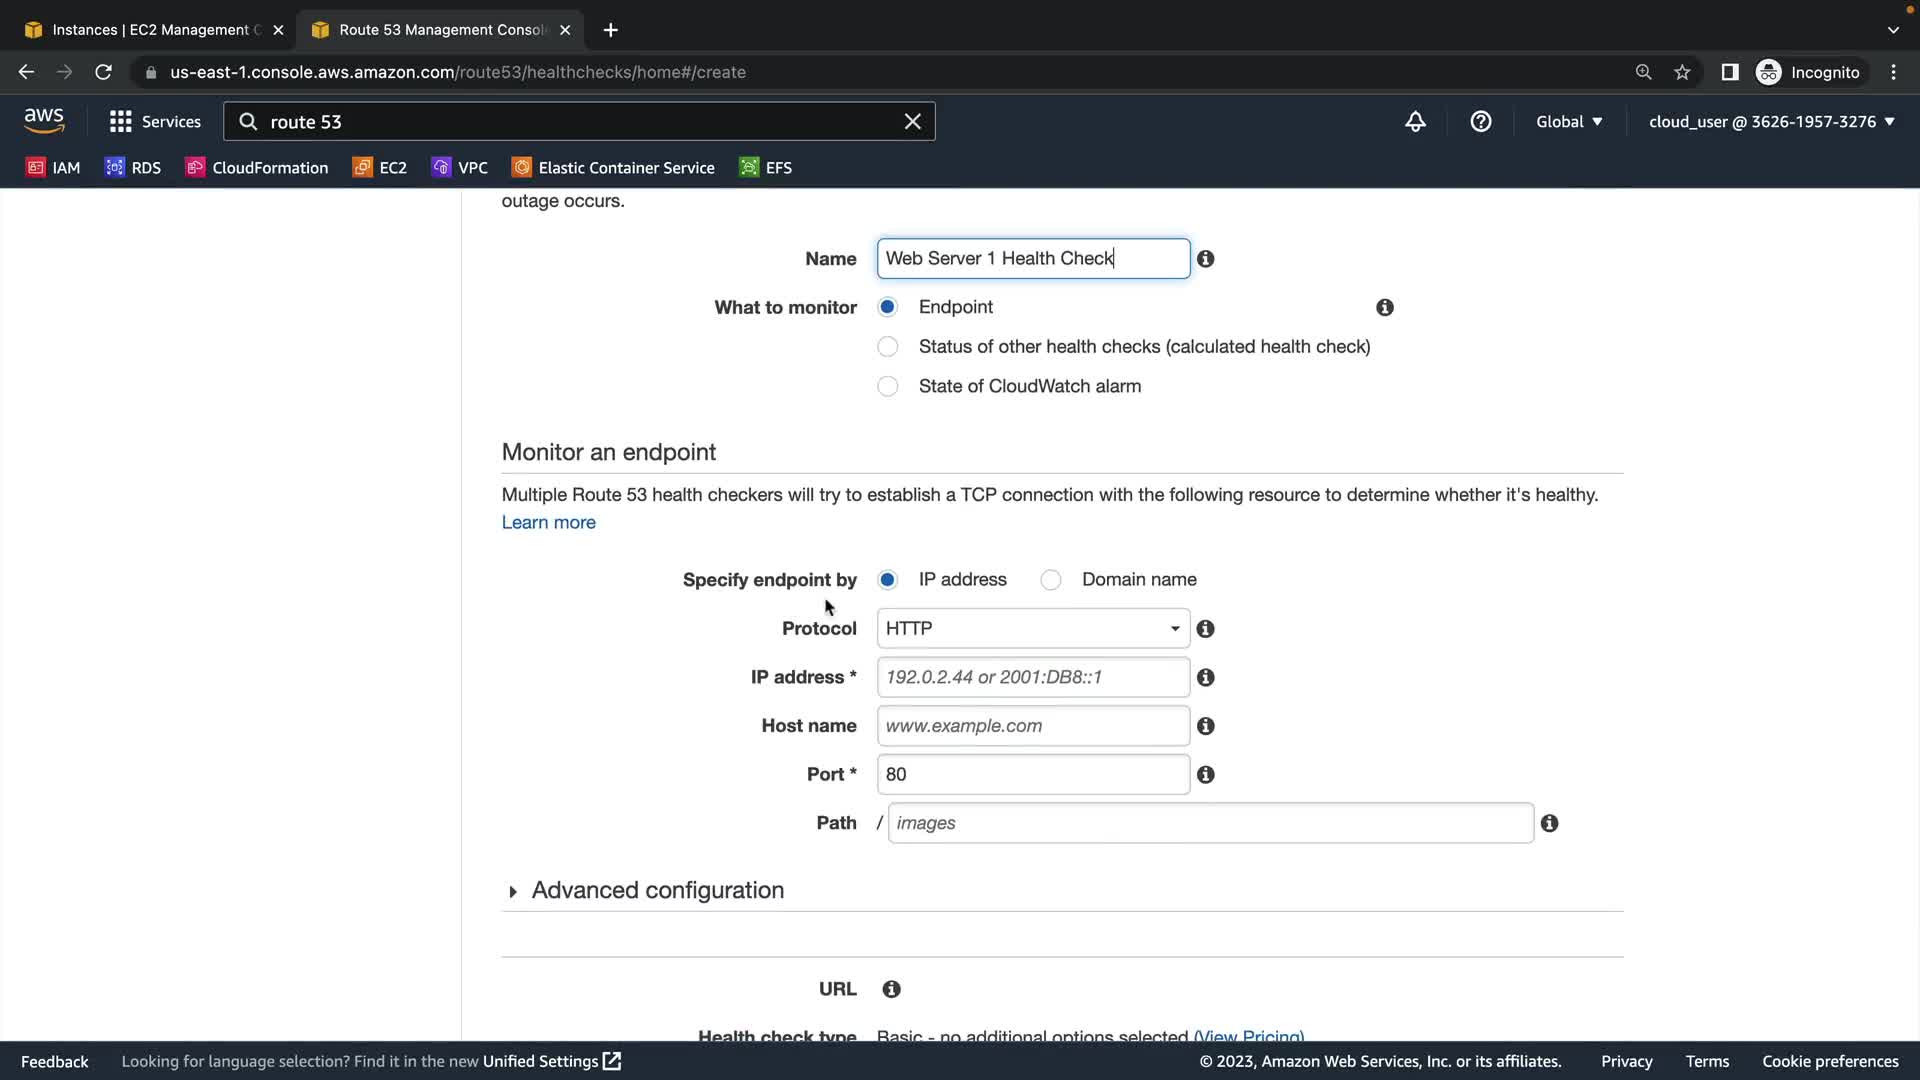Viewport: 1920px width, 1080px height.
Task: Click info icon beside Path field
Action: [x=1549, y=823]
